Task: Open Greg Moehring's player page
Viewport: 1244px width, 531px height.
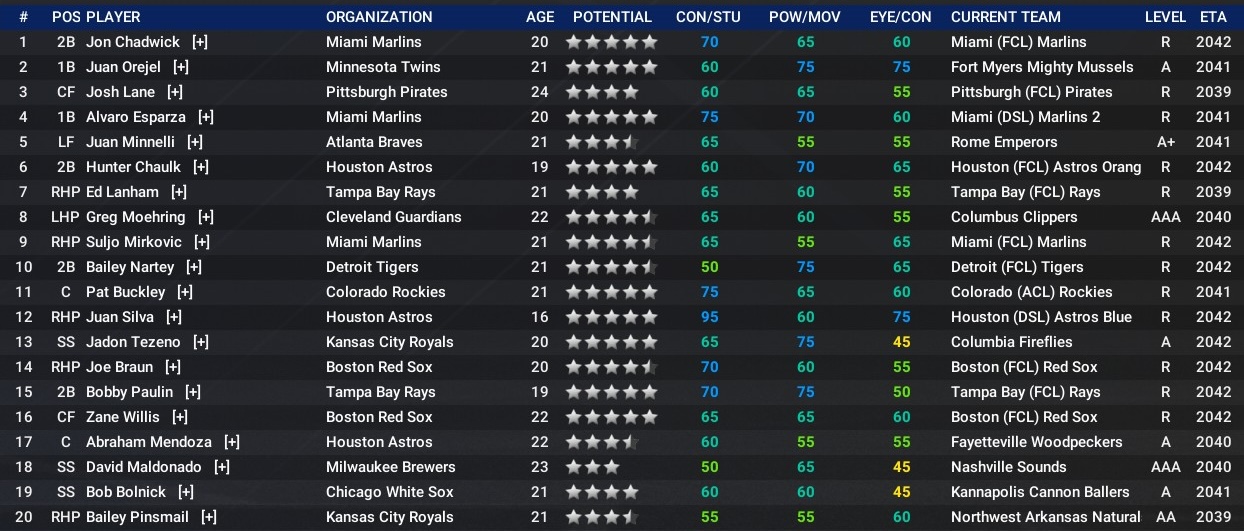Action: click(x=136, y=217)
